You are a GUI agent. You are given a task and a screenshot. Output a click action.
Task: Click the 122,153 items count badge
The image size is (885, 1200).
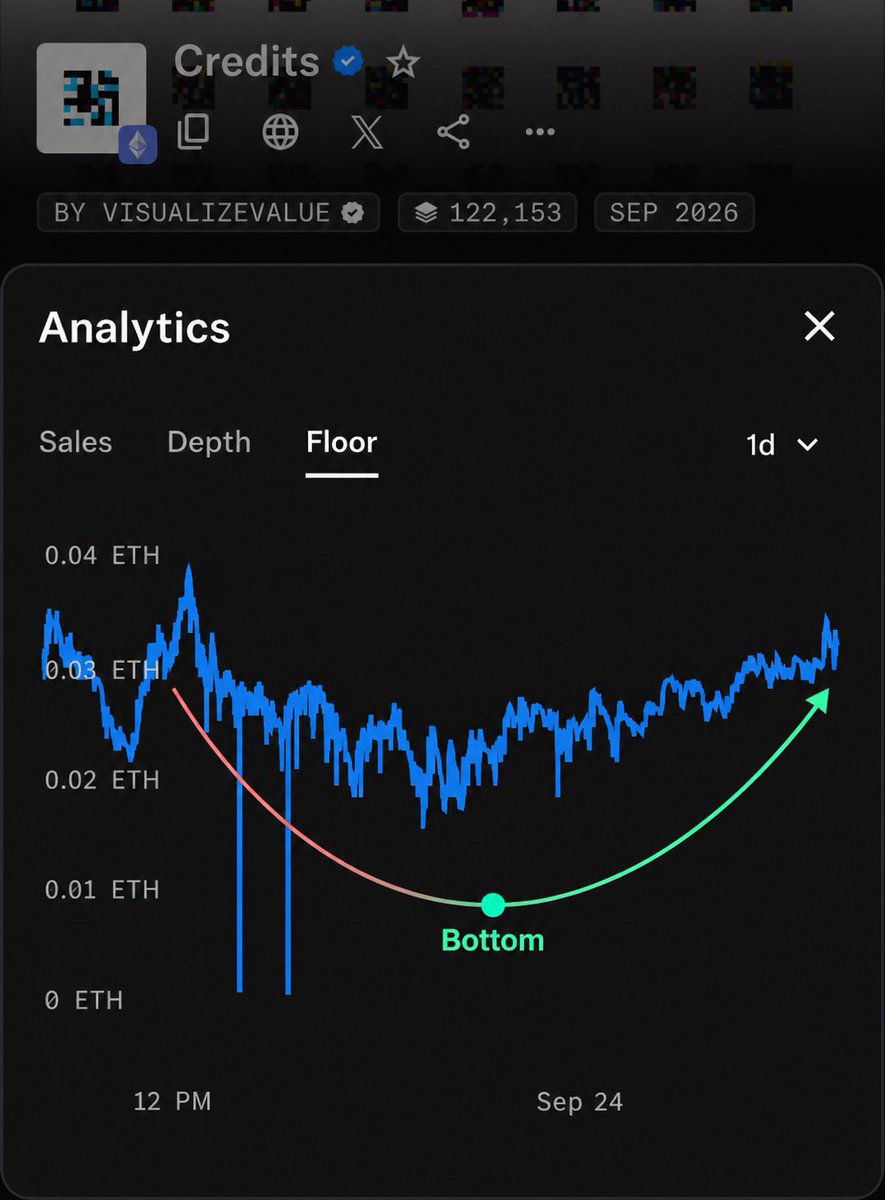tap(487, 212)
